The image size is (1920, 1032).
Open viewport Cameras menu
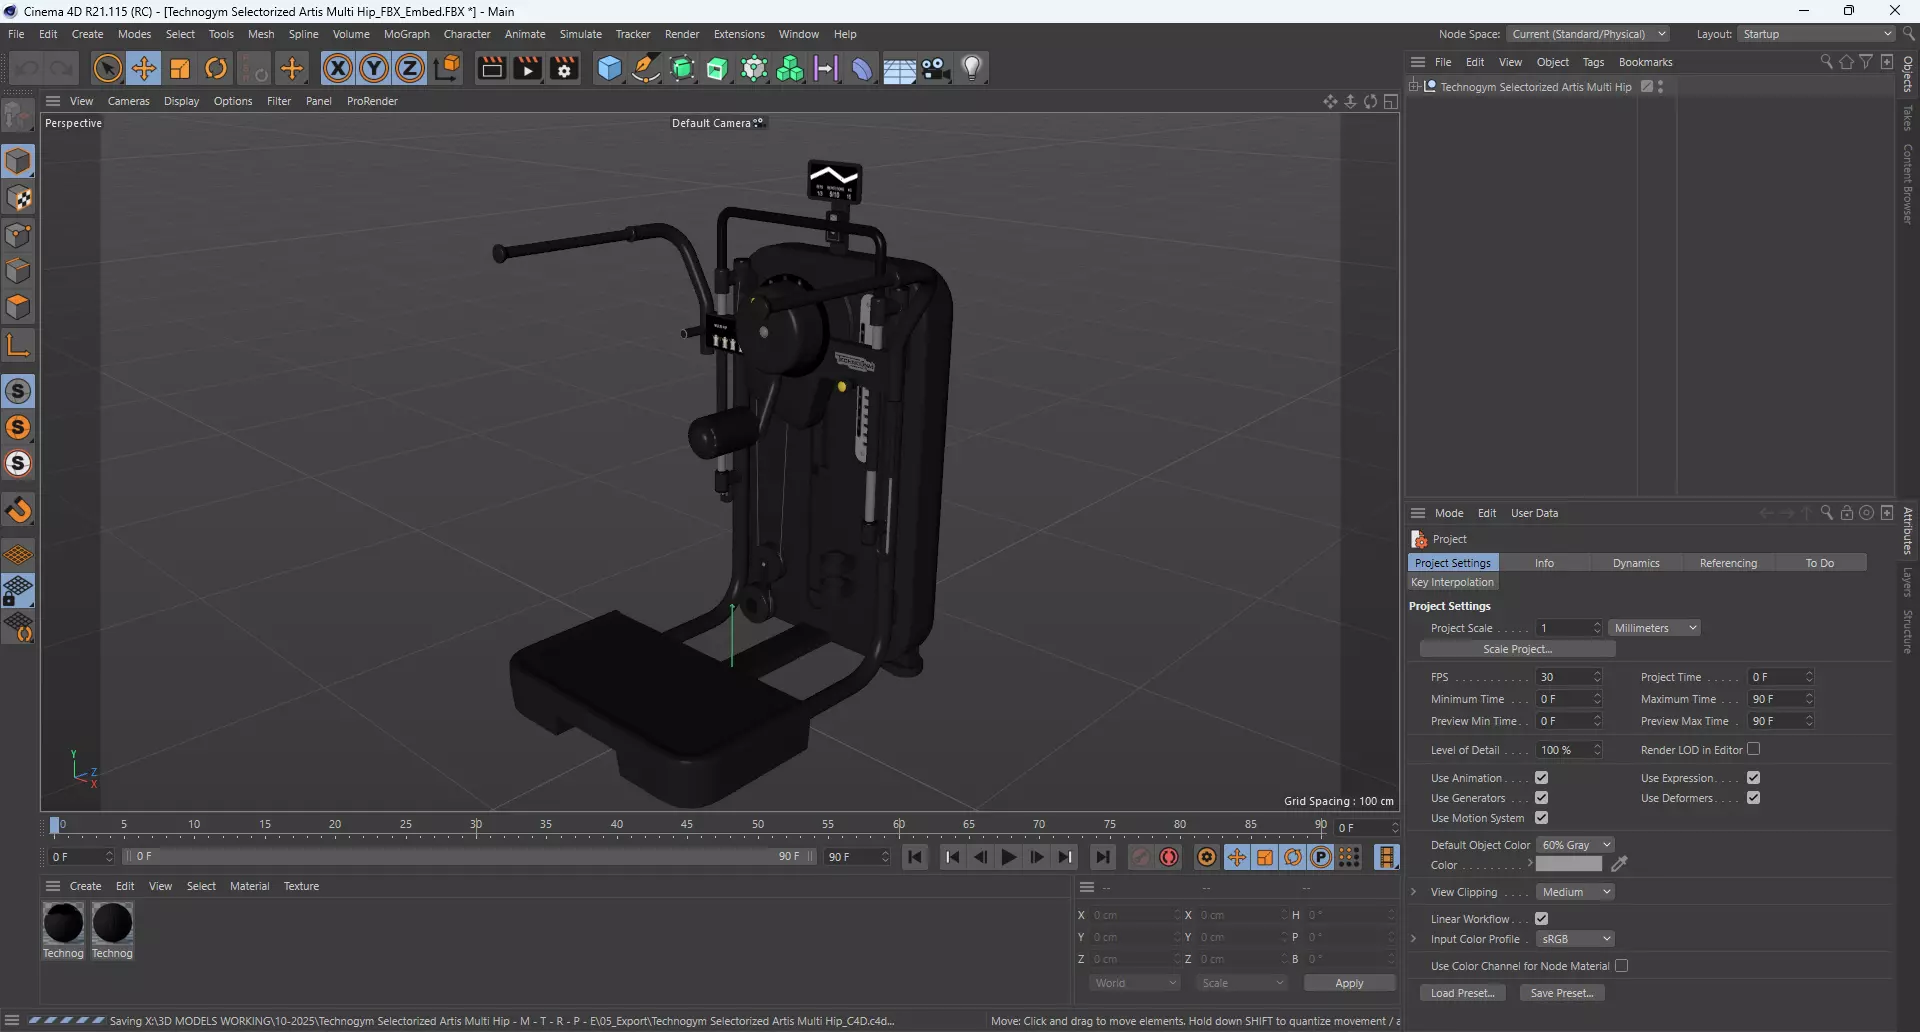pyautogui.click(x=128, y=101)
